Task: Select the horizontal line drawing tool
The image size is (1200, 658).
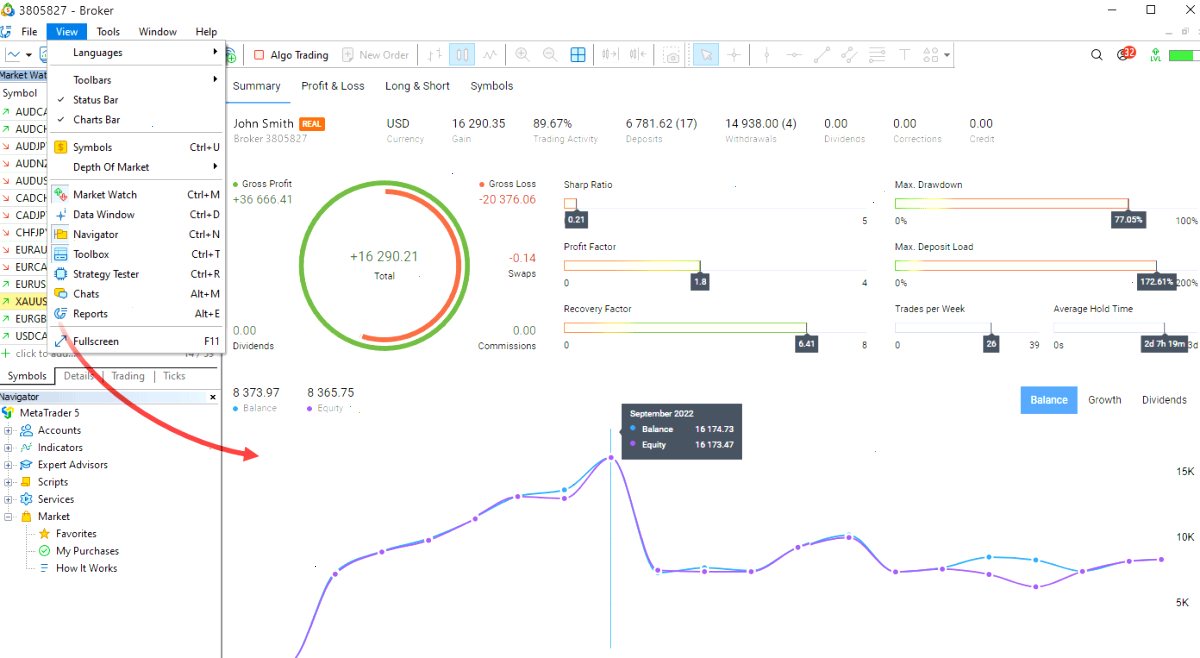Action: (794, 55)
